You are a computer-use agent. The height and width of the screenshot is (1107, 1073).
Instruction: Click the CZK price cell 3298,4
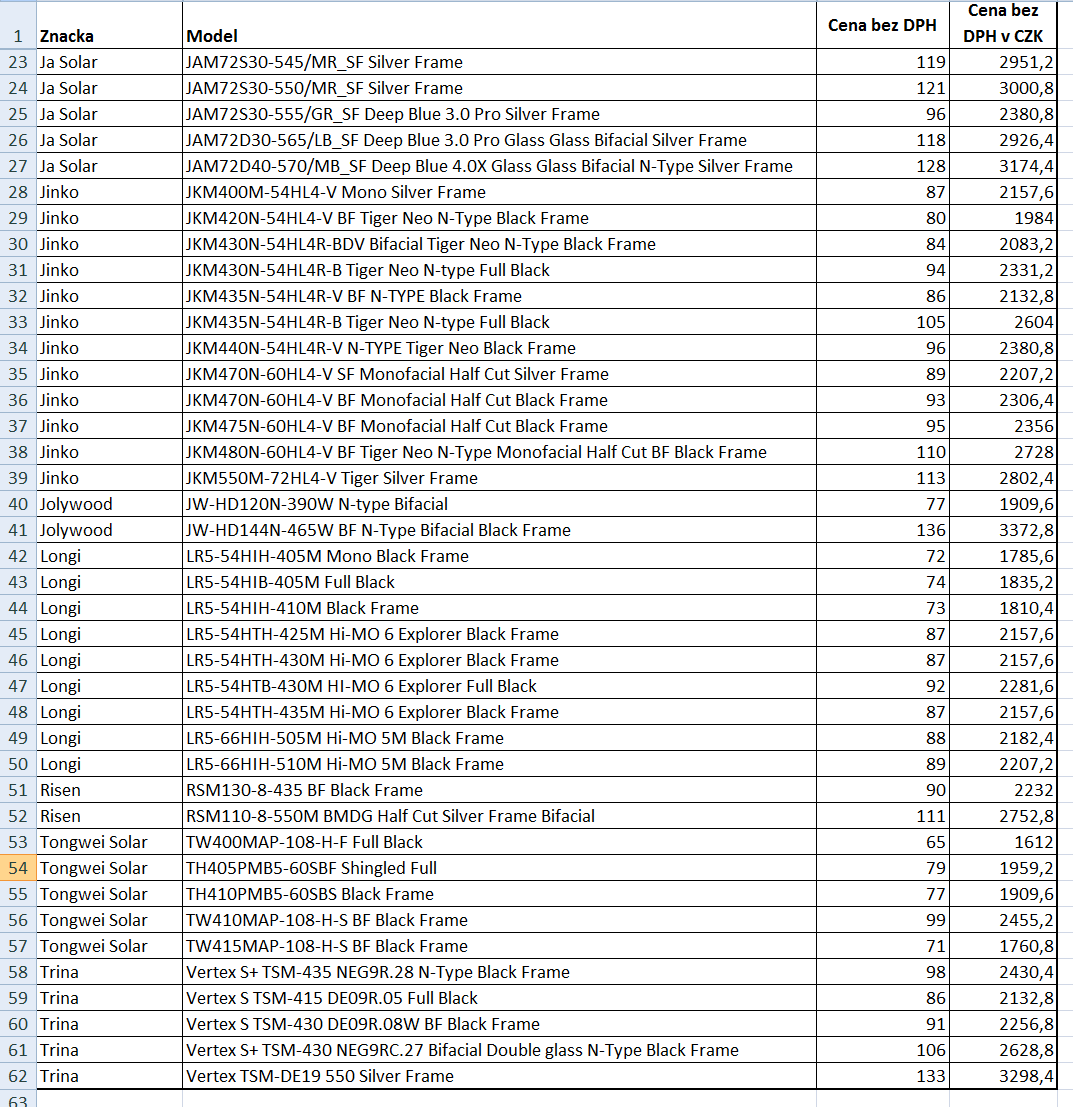(x=1002, y=1076)
